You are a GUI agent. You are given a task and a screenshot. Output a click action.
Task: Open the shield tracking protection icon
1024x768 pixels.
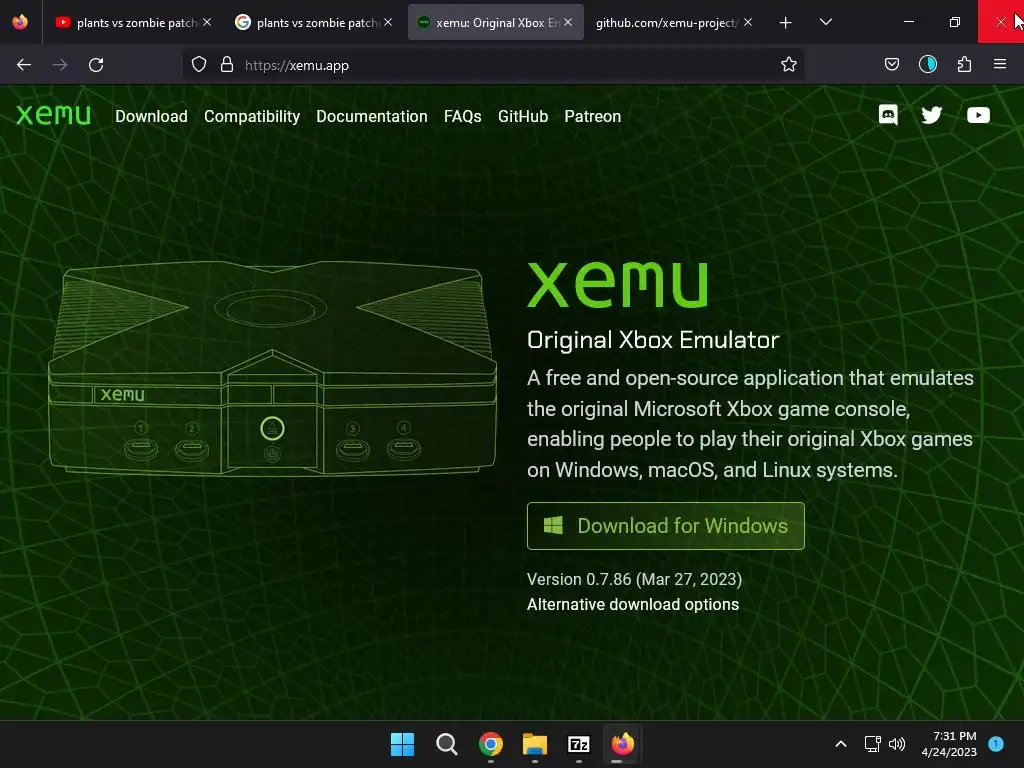tap(199, 64)
